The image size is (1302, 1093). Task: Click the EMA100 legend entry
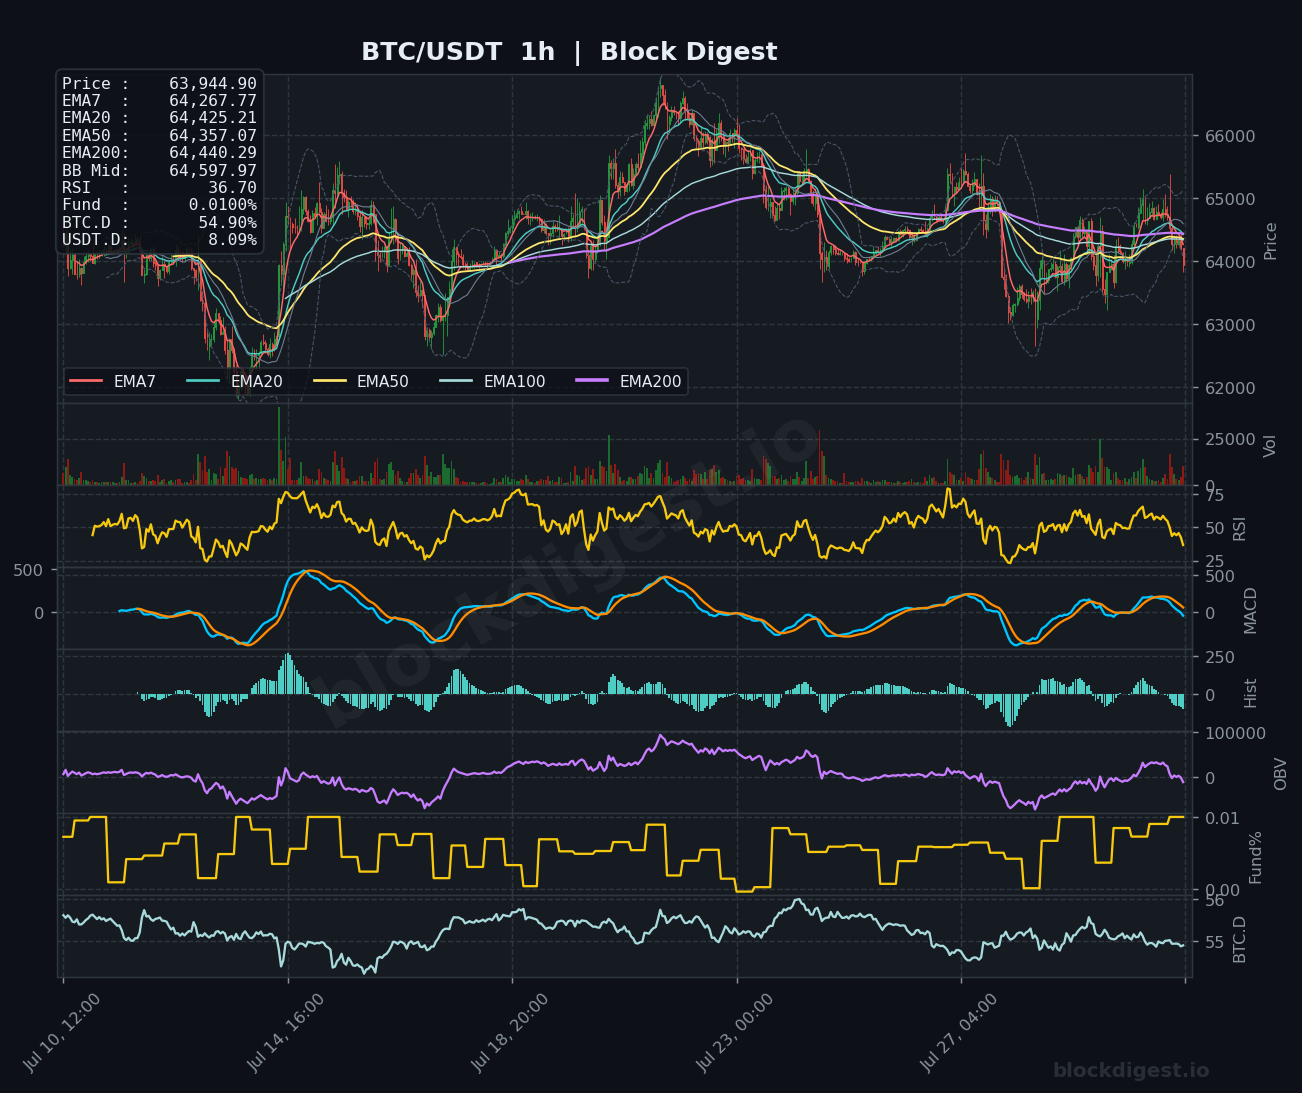tap(493, 382)
